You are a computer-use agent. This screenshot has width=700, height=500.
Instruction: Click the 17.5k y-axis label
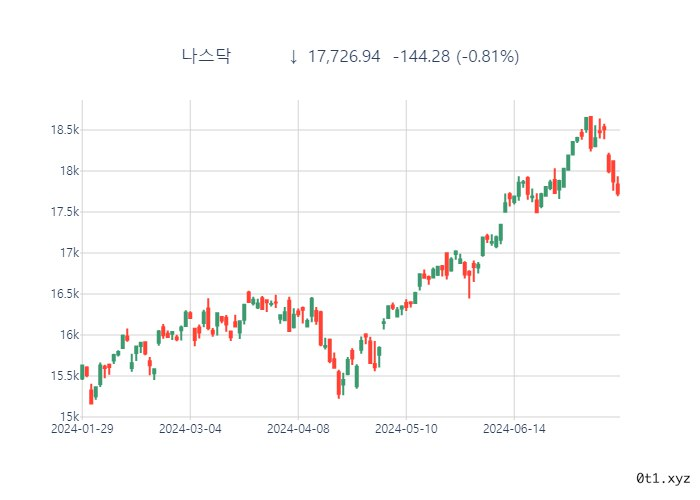65,212
